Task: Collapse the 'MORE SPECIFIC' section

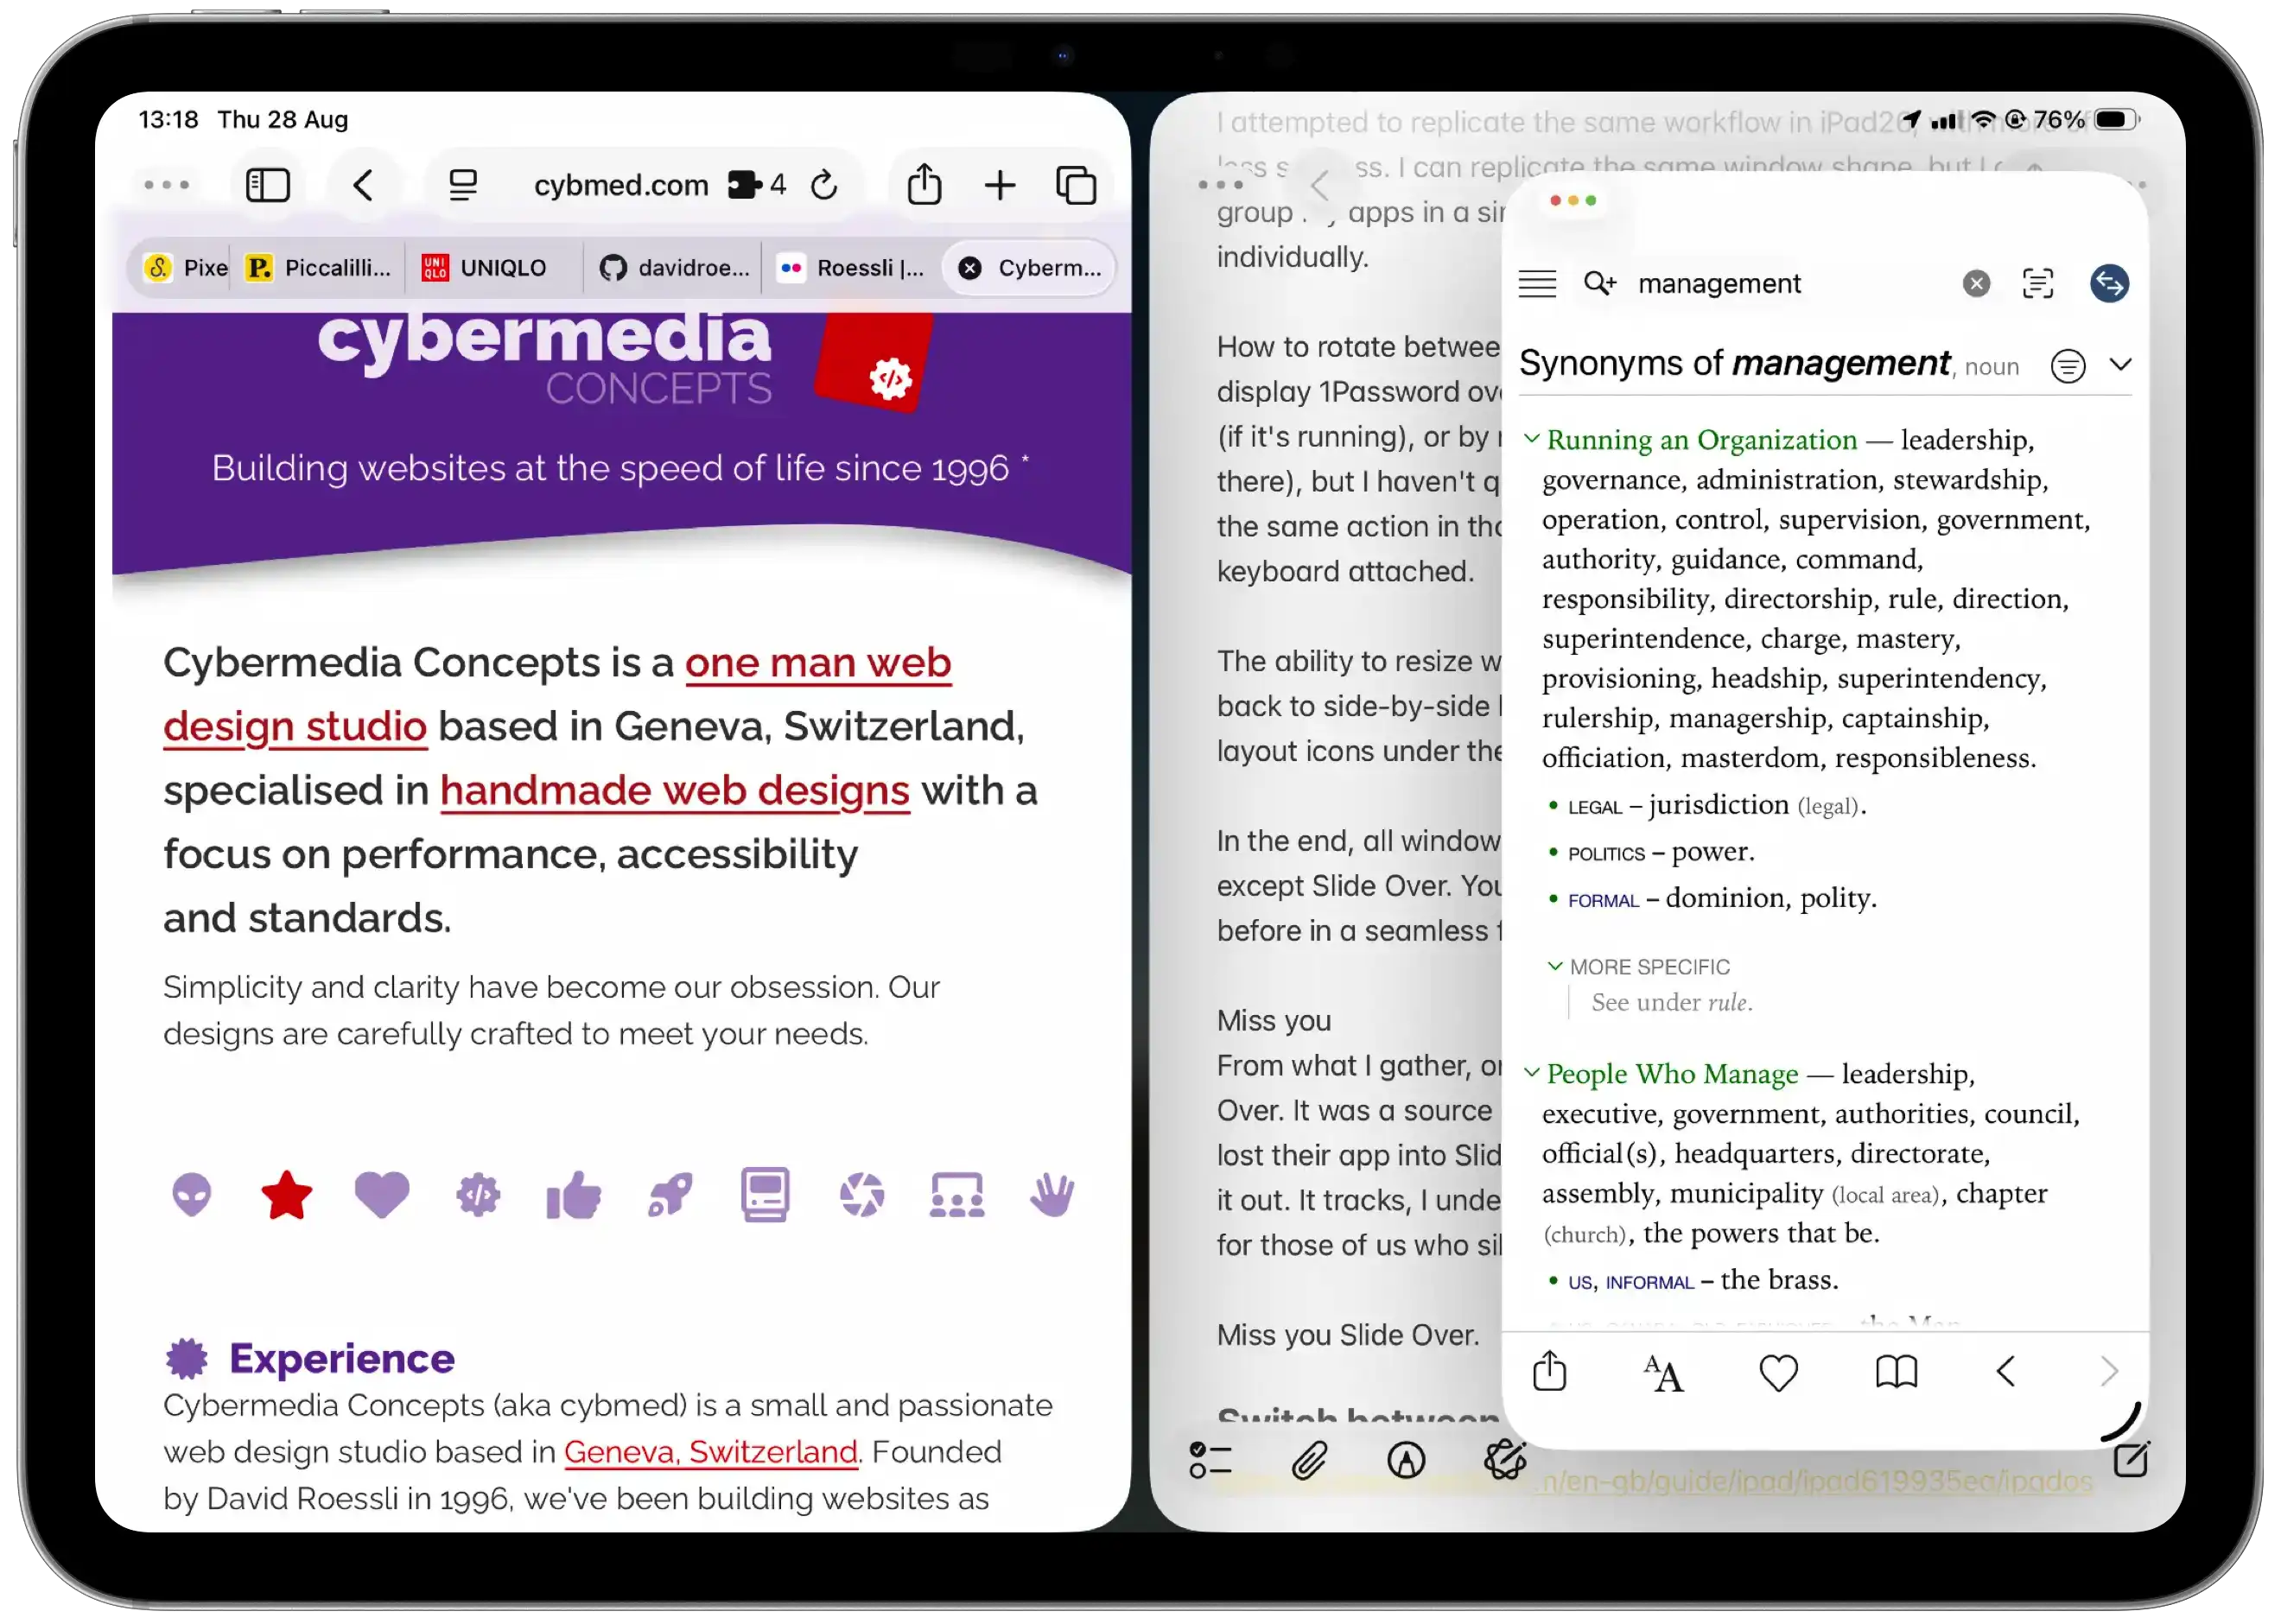Action: tap(1555, 966)
